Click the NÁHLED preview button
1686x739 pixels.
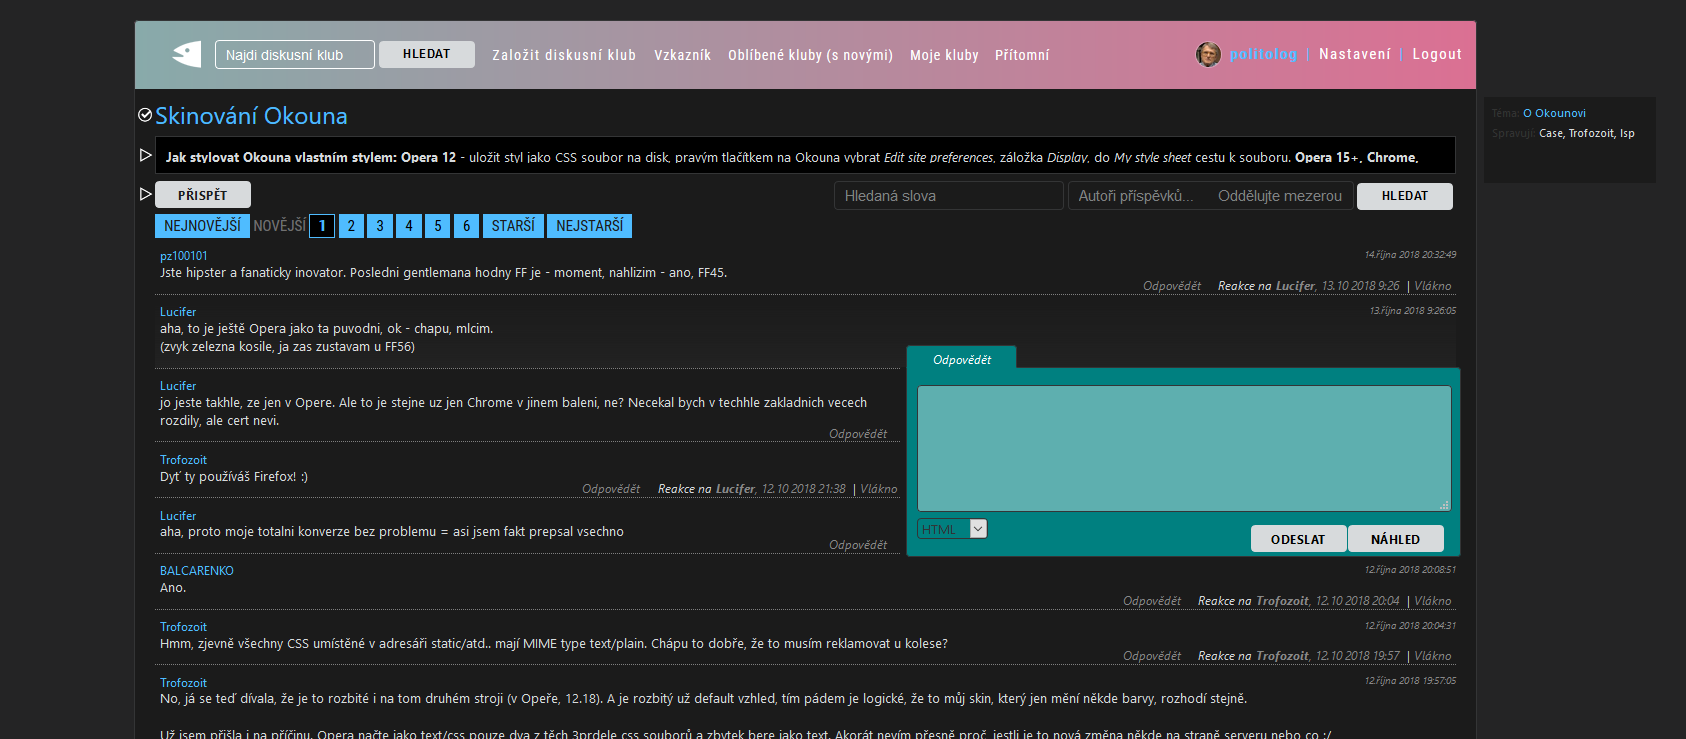click(x=1395, y=539)
